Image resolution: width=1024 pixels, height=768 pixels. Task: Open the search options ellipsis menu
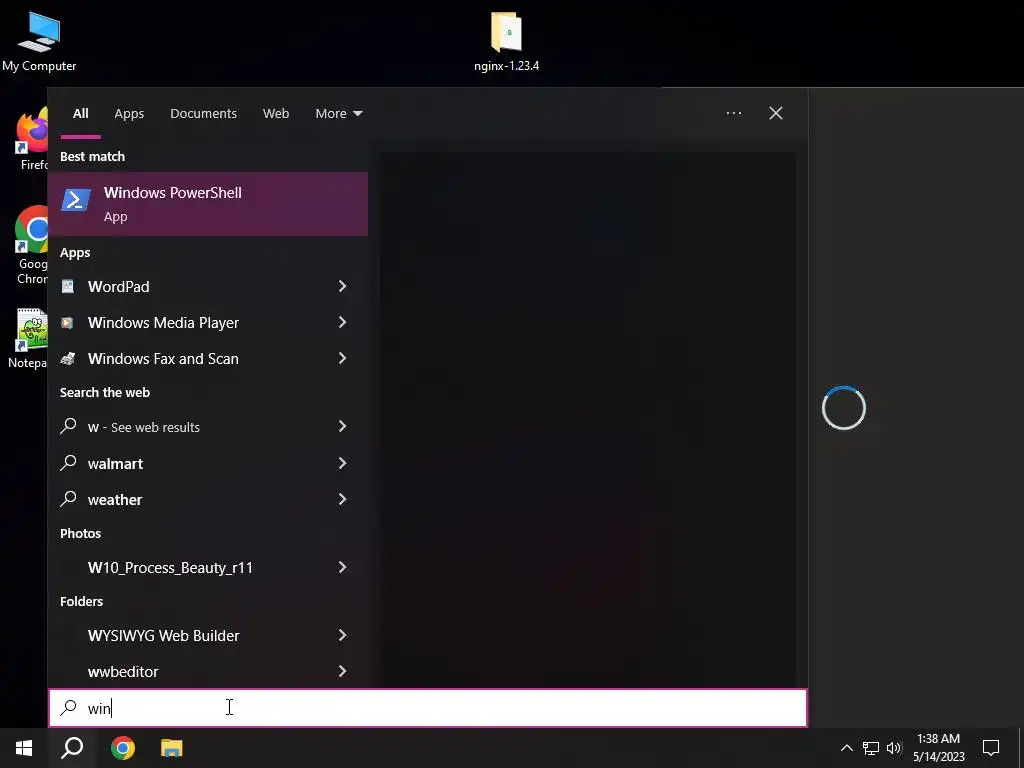[733, 113]
